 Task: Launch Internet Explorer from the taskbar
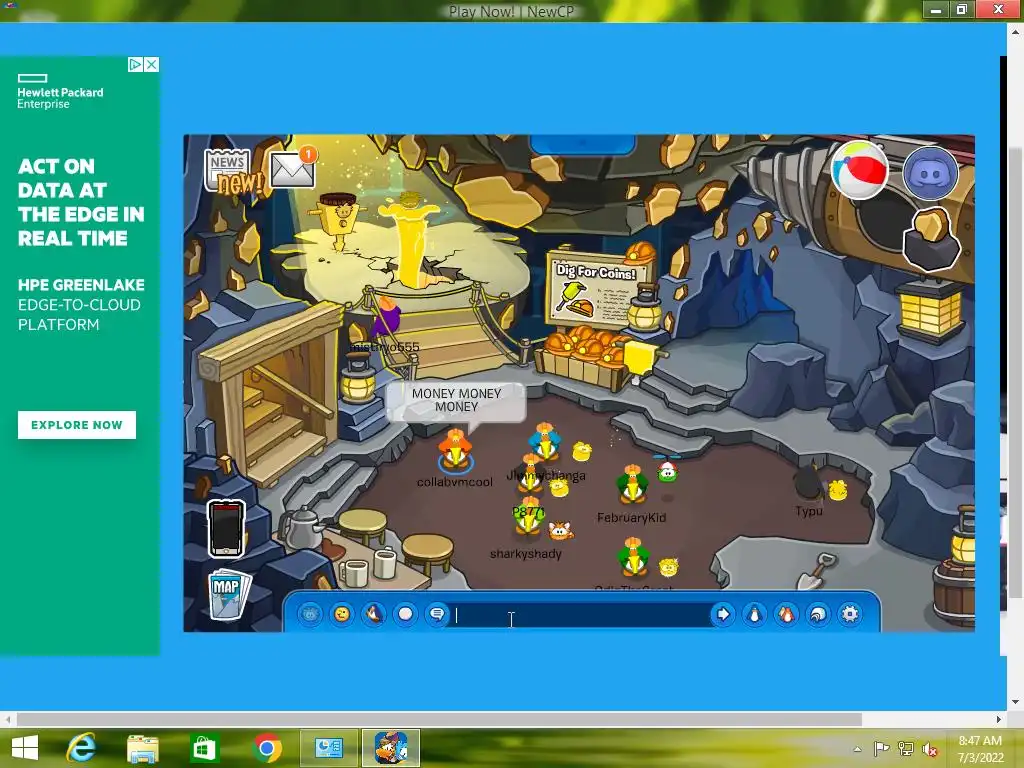81,748
